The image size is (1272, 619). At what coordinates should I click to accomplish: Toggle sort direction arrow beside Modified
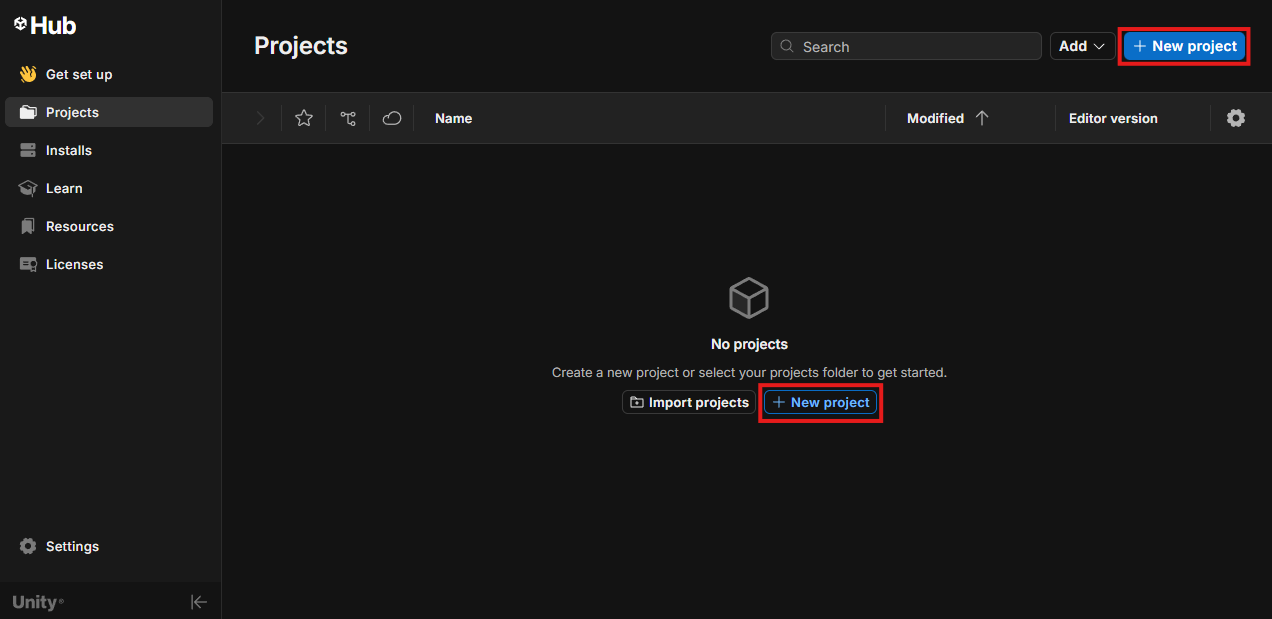pyautogui.click(x=982, y=118)
